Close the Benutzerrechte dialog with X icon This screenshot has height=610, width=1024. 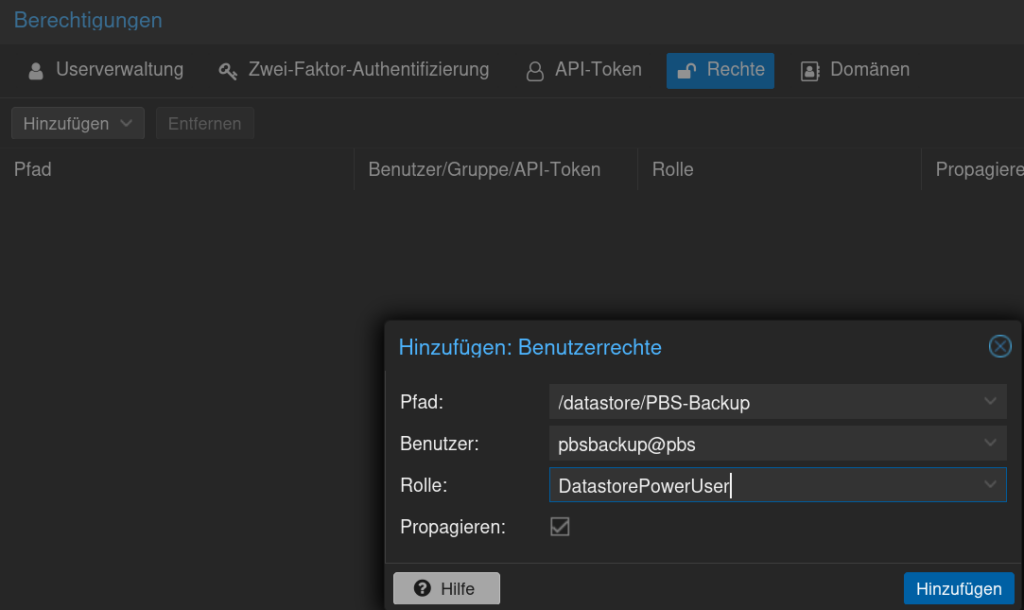pos(999,347)
